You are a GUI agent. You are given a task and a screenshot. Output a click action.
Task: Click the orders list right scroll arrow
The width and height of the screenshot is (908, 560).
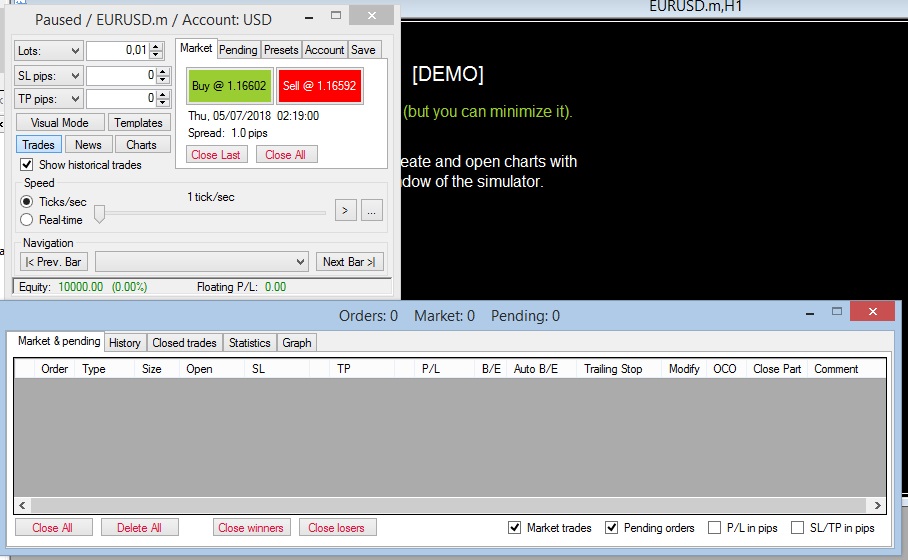point(878,506)
